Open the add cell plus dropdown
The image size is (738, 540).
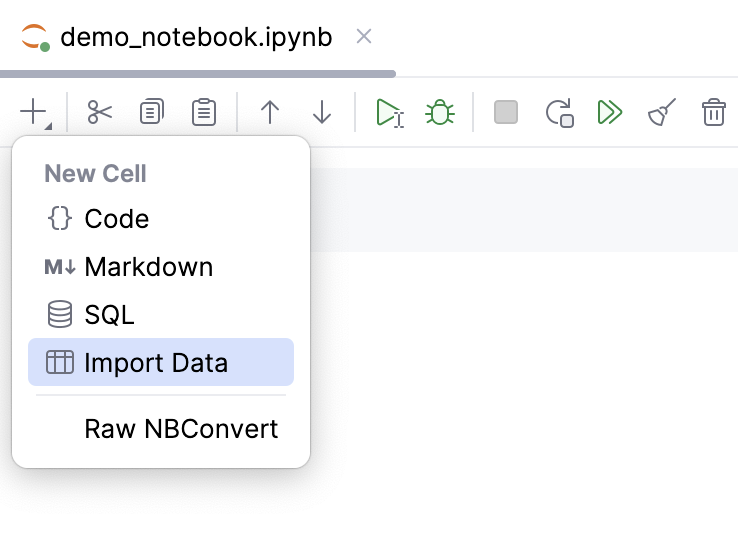(x=35, y=112)
